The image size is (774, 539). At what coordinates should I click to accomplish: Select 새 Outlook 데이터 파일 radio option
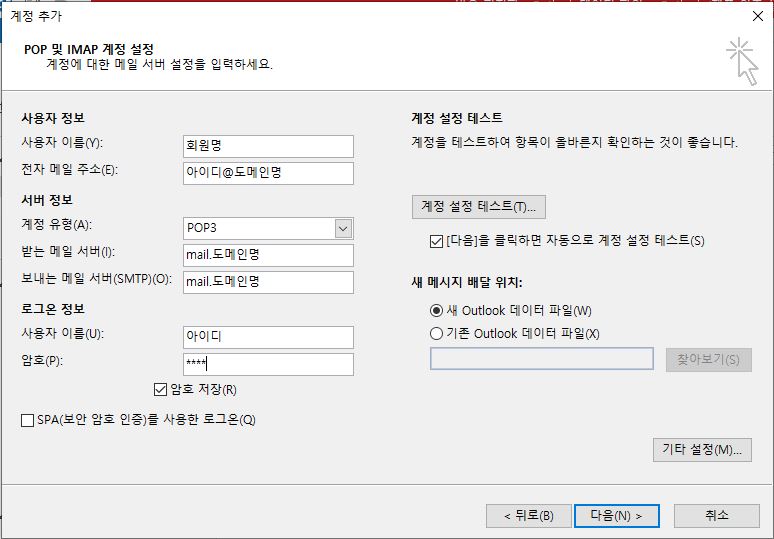point(436,311)
